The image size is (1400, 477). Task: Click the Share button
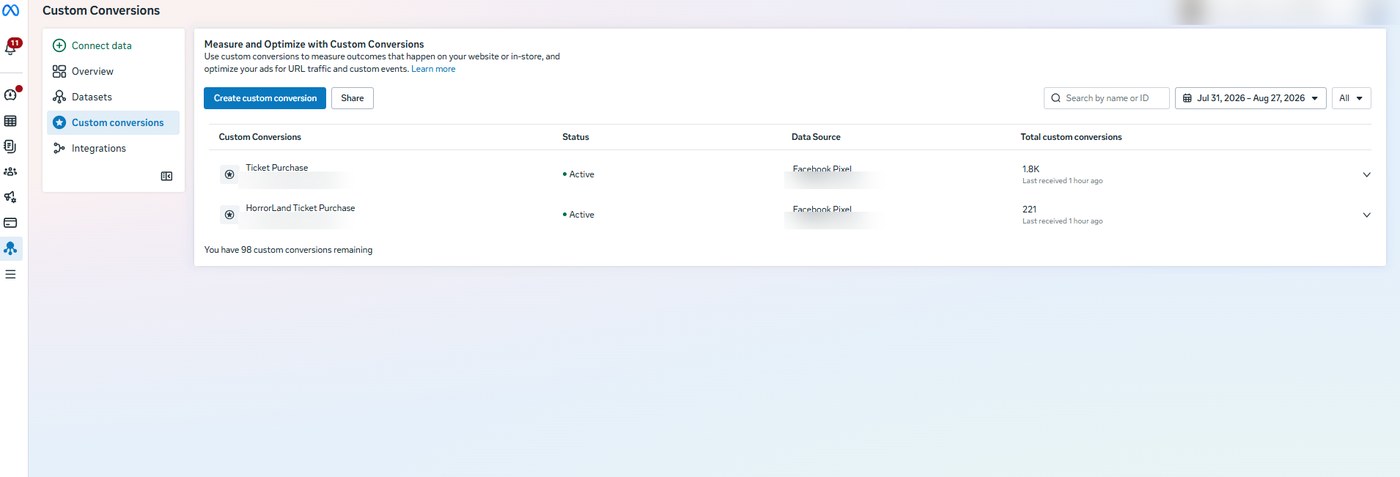coord(352,98)
